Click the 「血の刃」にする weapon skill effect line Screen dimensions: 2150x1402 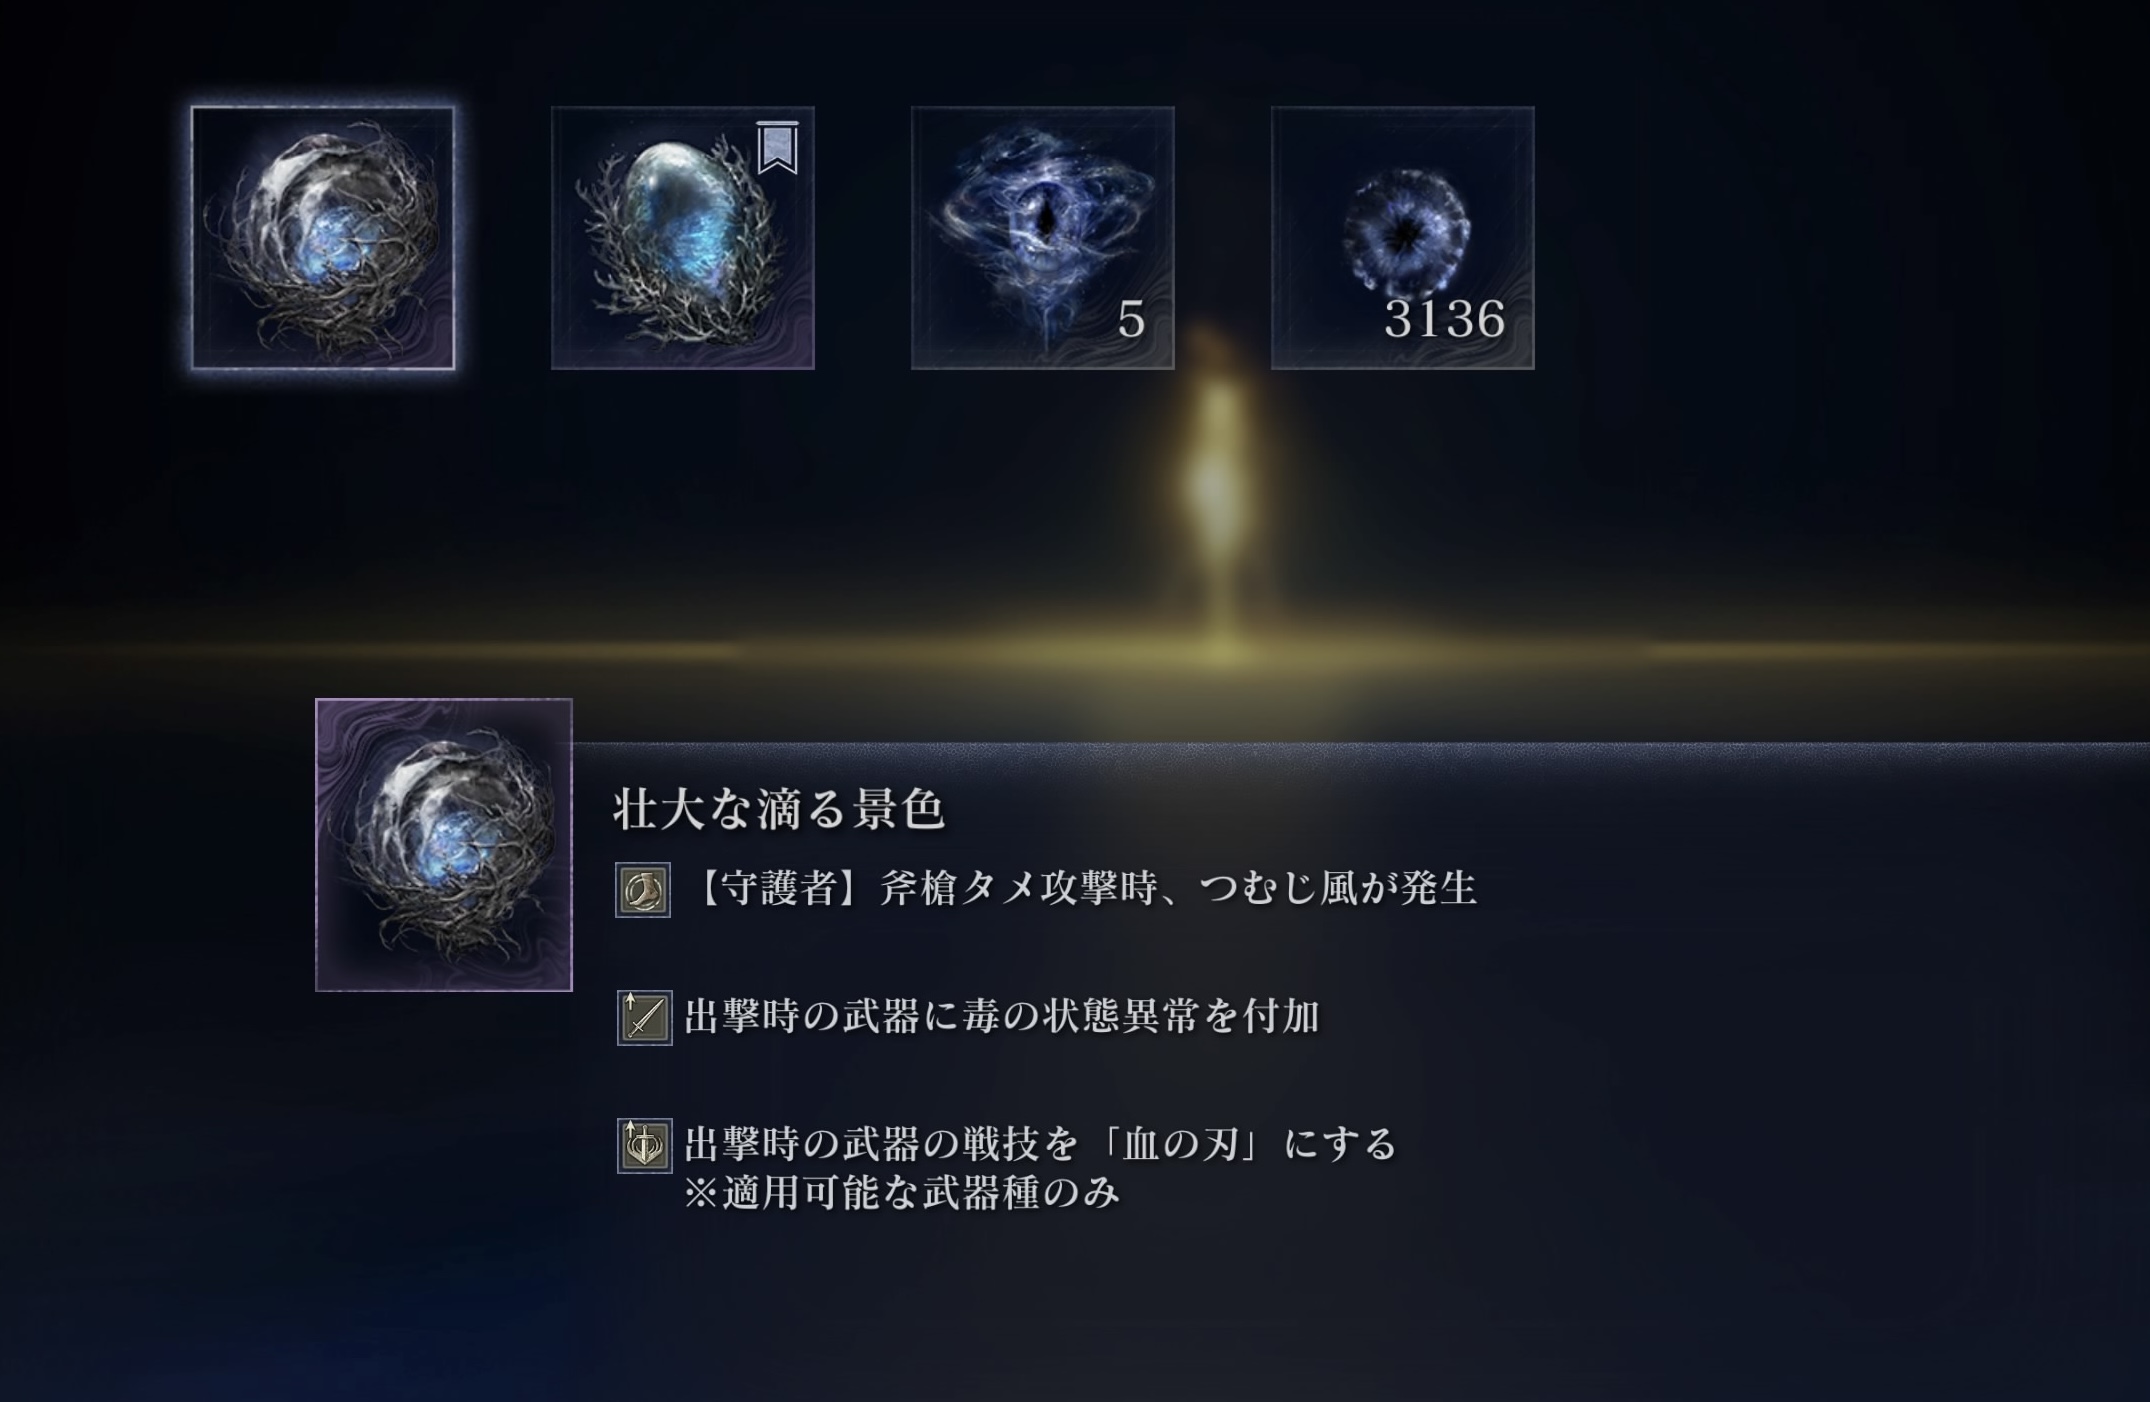(1041, 1144)
